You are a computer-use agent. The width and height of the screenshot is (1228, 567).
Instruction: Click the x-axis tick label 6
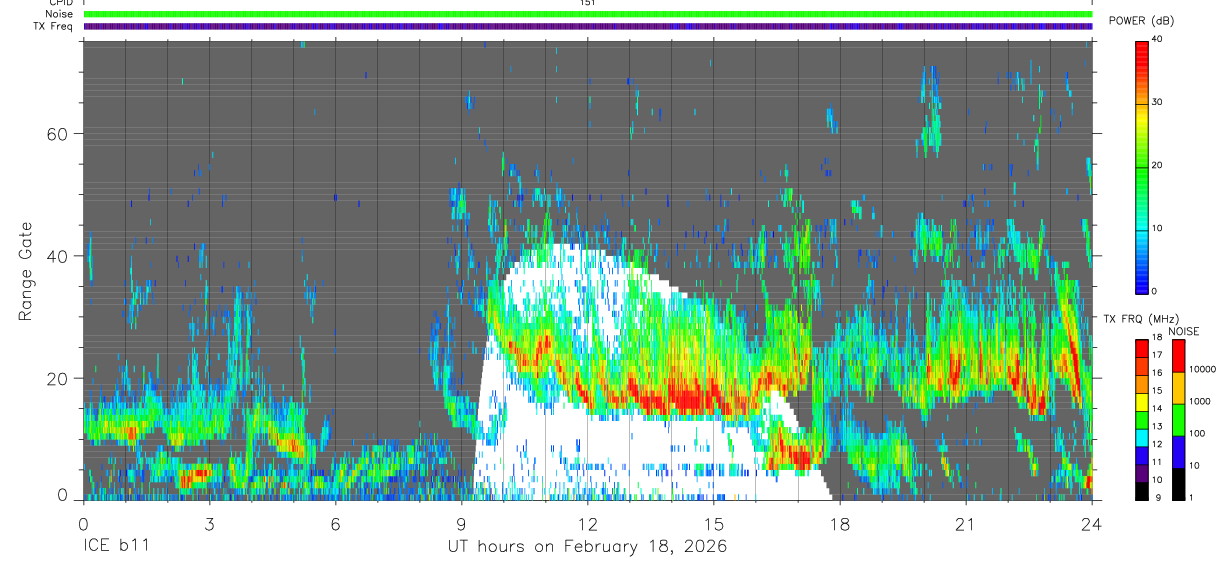[x=335, y=523]
